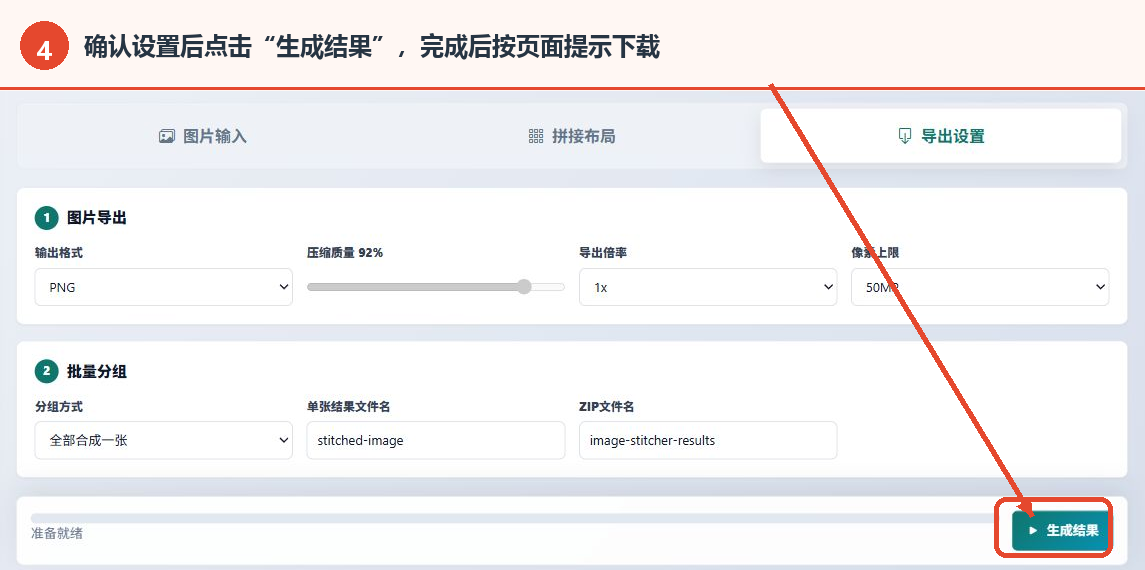Click the 准备就绪 status text
The width and height of the screenshot is (1145, 570).
[57, 534]
